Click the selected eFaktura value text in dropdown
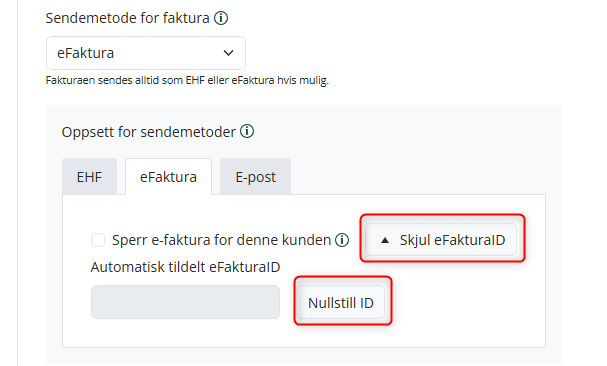 coord(86,53)
